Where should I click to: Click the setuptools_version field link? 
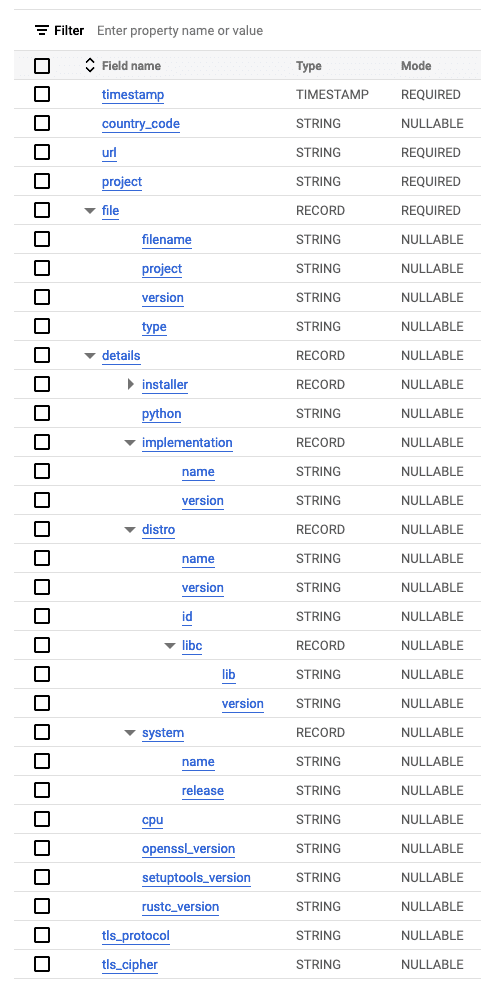coord(196,878)
